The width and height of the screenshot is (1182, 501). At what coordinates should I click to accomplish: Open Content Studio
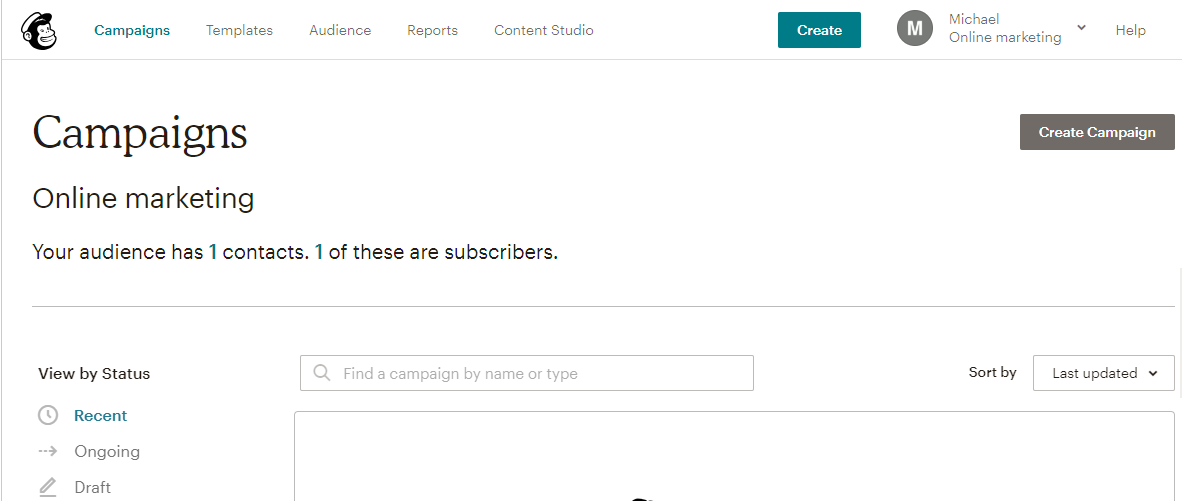pyautogui.click(x=543, y=30)
